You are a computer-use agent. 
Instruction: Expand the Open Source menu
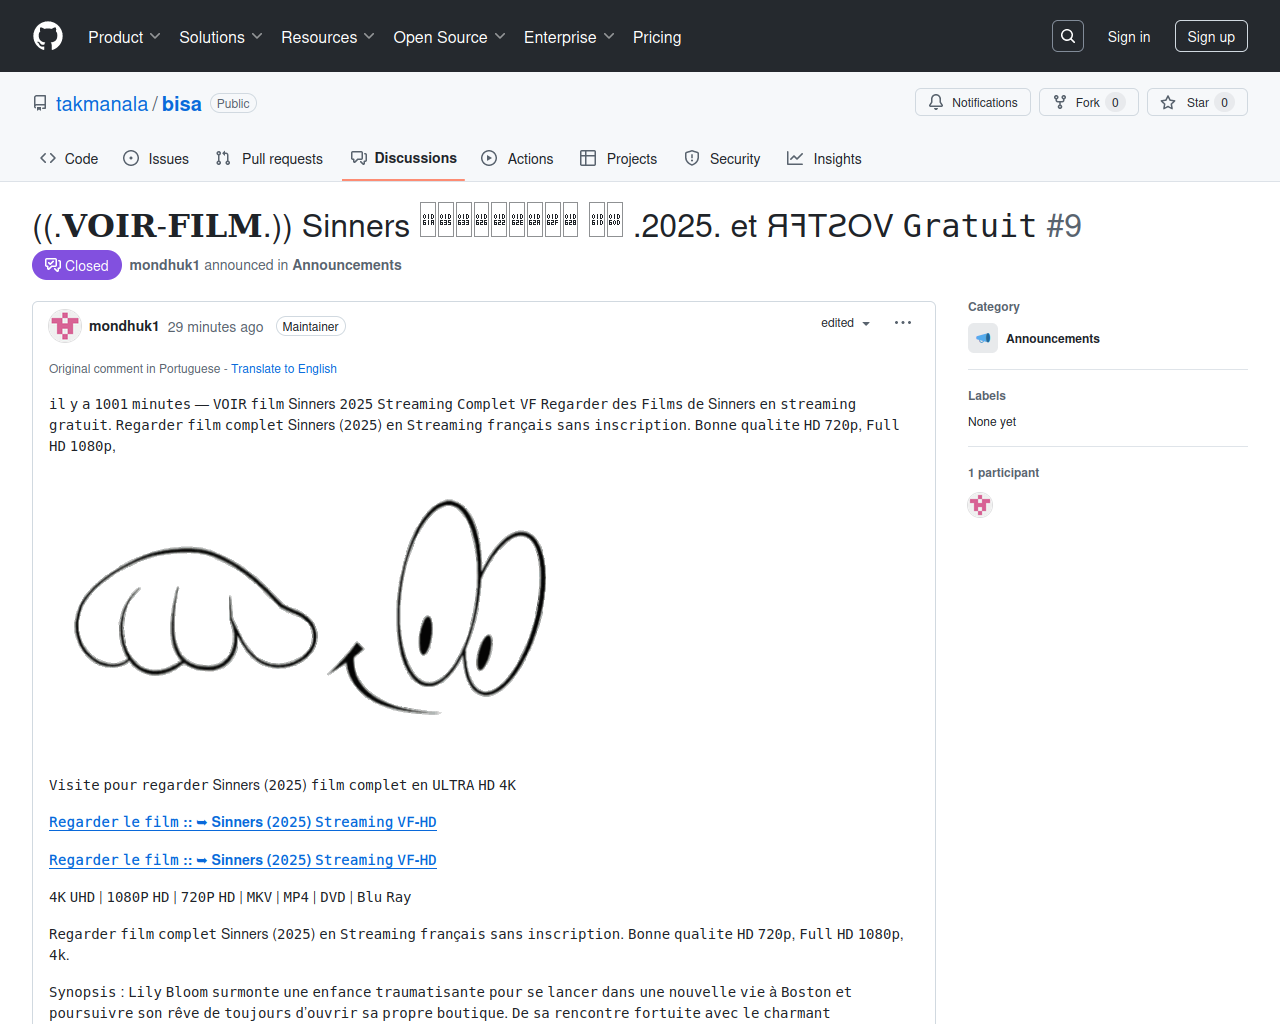point(450,37)
